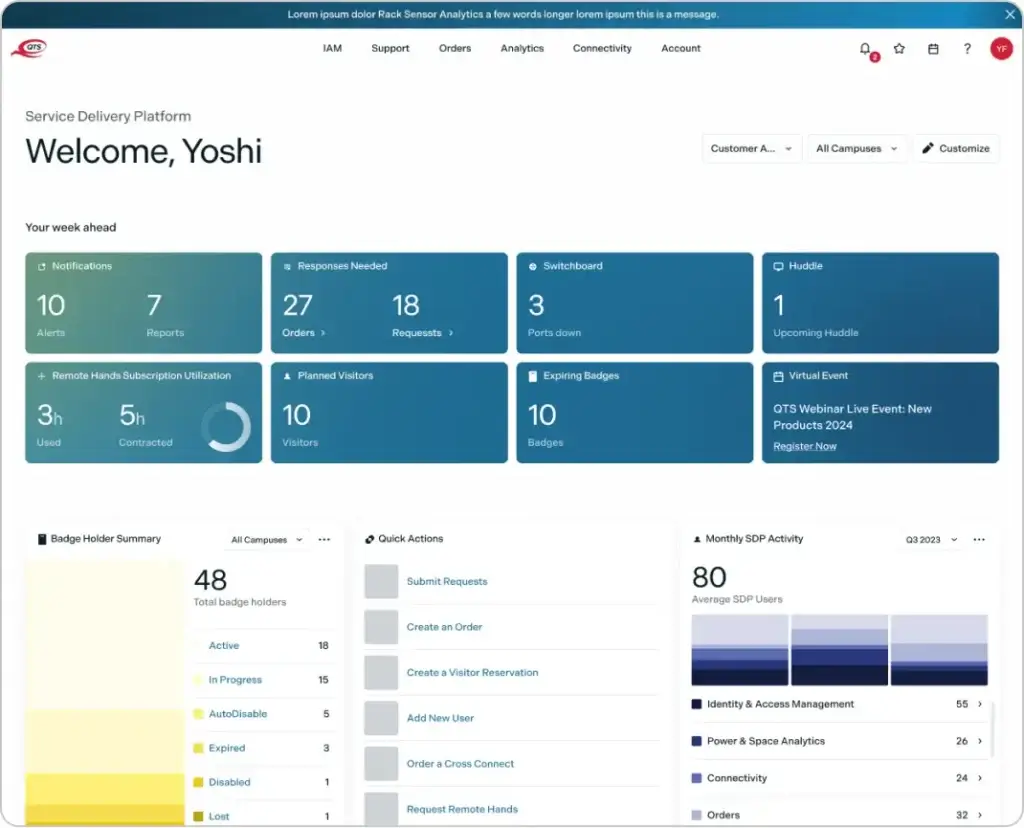The width and height of the screenshot is (1024, 828).
Task: Open the notifications bell icon
Action: pos(865,49)
